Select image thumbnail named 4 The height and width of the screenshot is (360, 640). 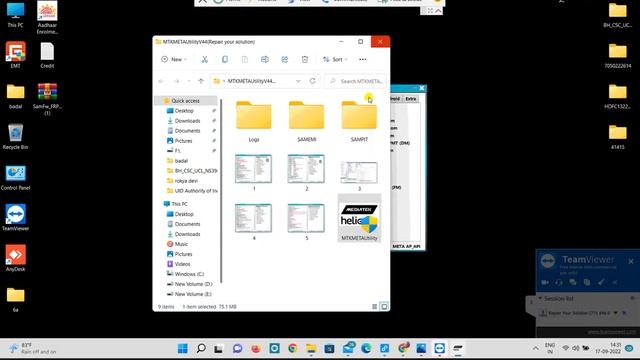point(253,221)
